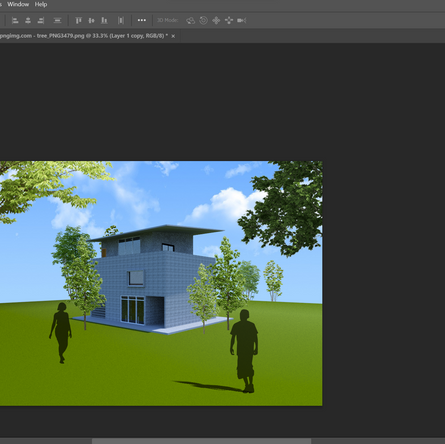Close the tree_PNG3479.png document tab
Viewport: 445px width, 444px height.
tap(173, 36)
